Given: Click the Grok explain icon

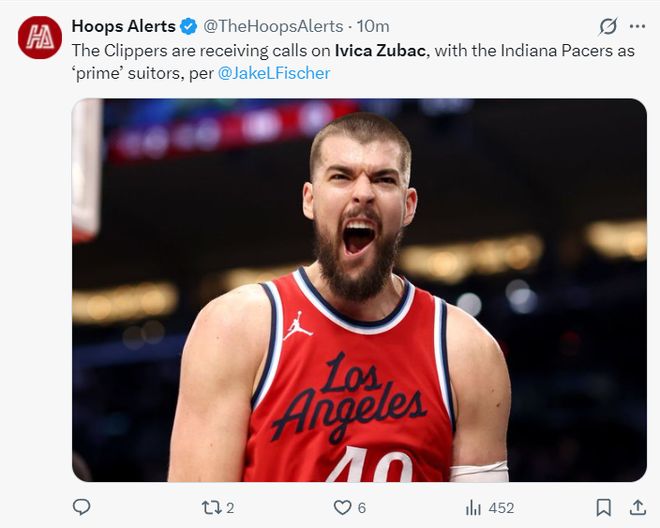Looking at the screenshot, I should pyautogui.click(x=608, y=26).
